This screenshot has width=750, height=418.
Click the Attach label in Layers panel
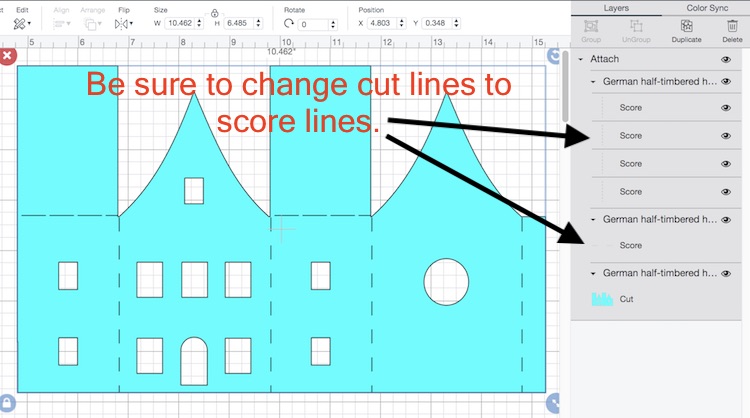[604, 59]
